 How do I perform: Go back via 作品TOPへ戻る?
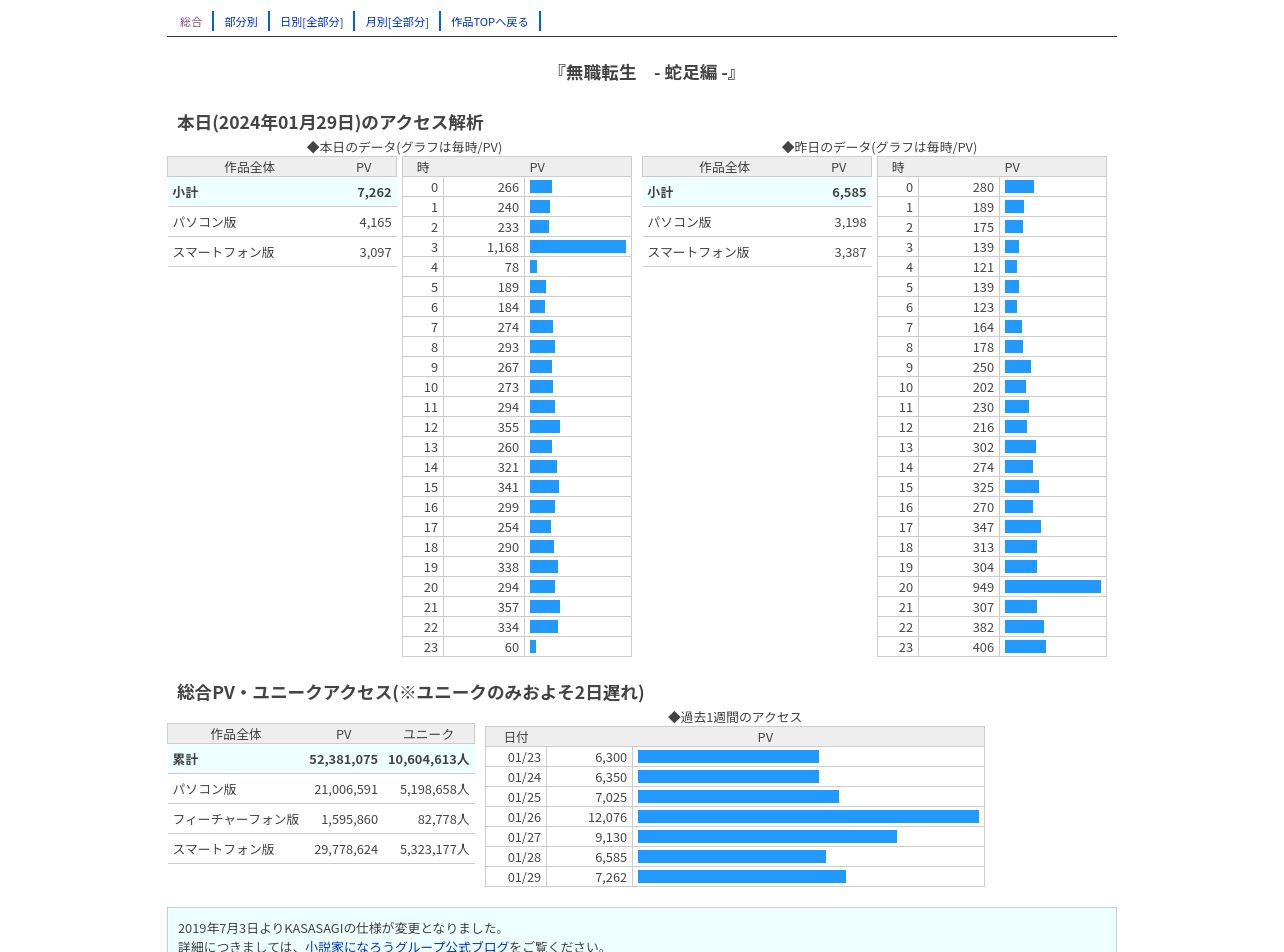(490, 21)
